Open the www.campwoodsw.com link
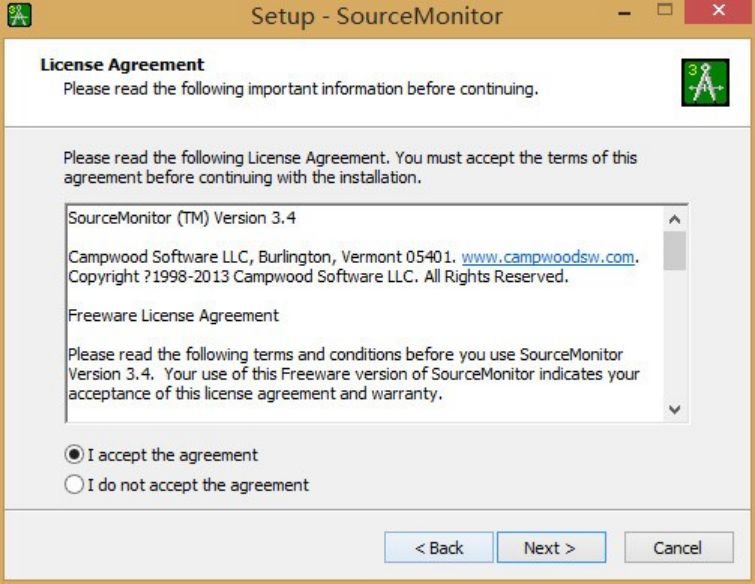This screenshot has height=584, width=755. tap(548, 257)
